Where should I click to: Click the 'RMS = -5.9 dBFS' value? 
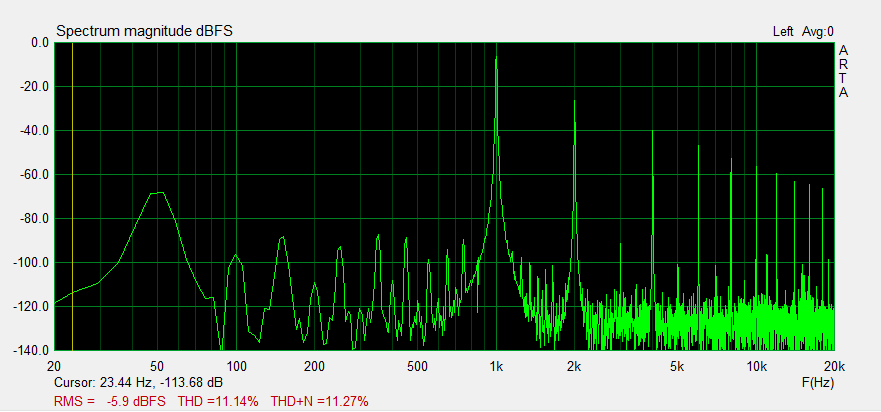[110, 401]
